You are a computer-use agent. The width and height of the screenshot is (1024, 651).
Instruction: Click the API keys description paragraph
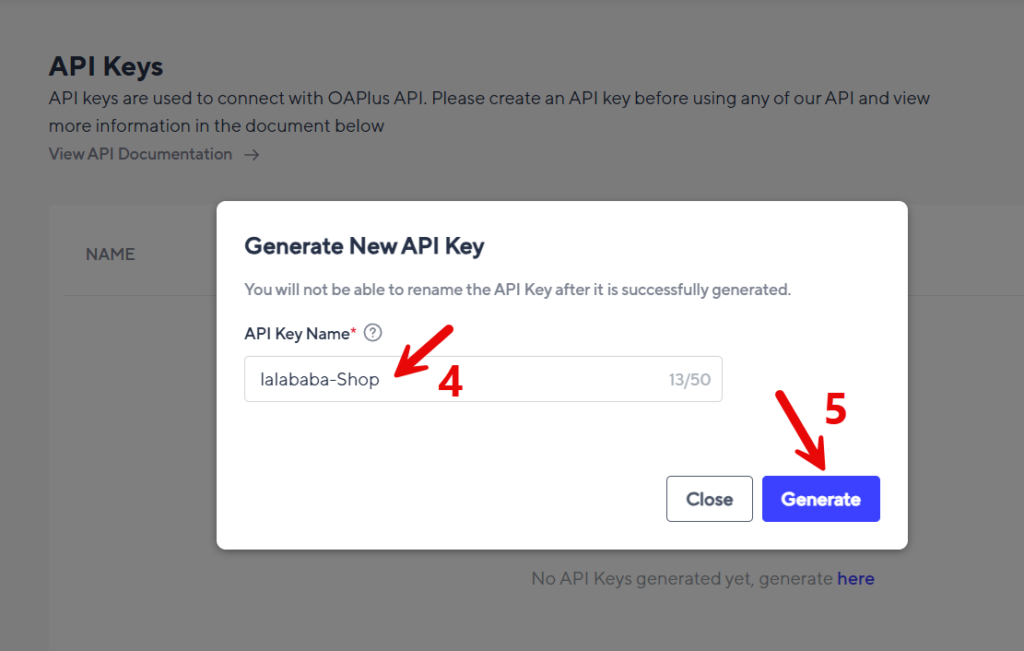pos(489,112)
